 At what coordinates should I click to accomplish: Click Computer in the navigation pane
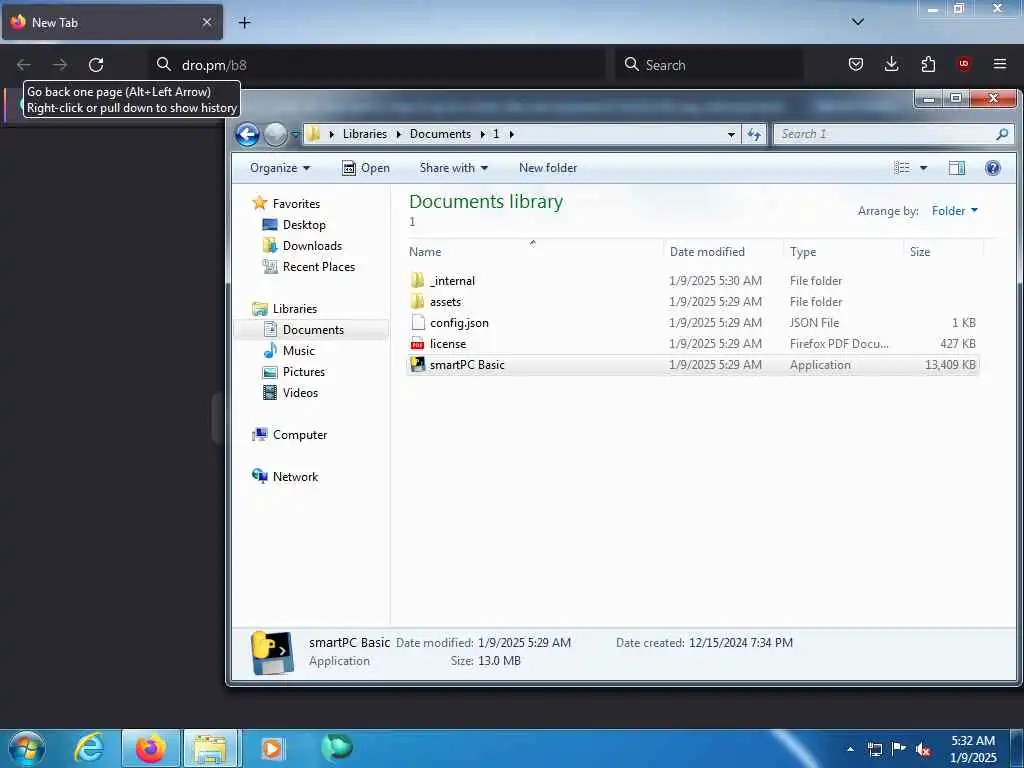300,435
